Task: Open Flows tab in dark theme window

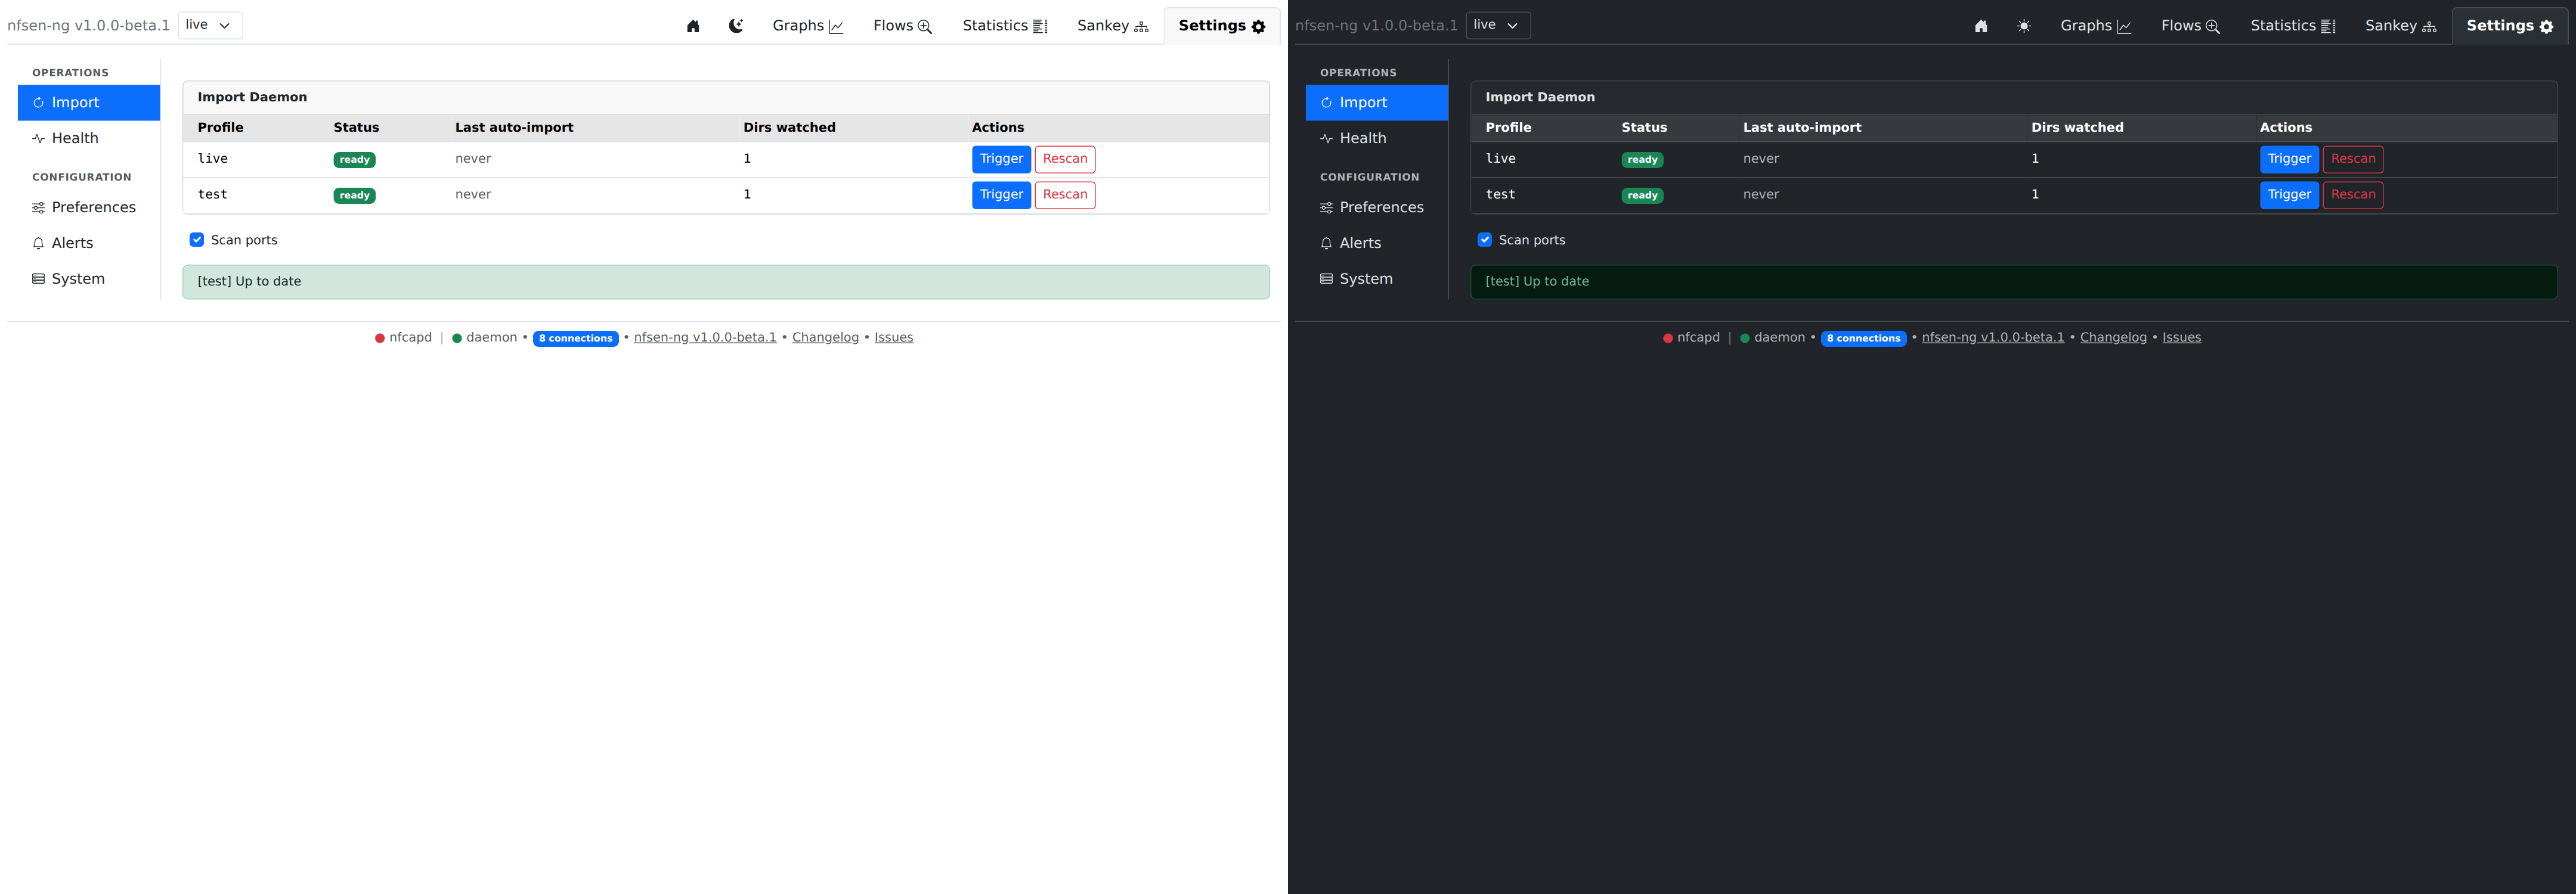Action: point(2190,26)
